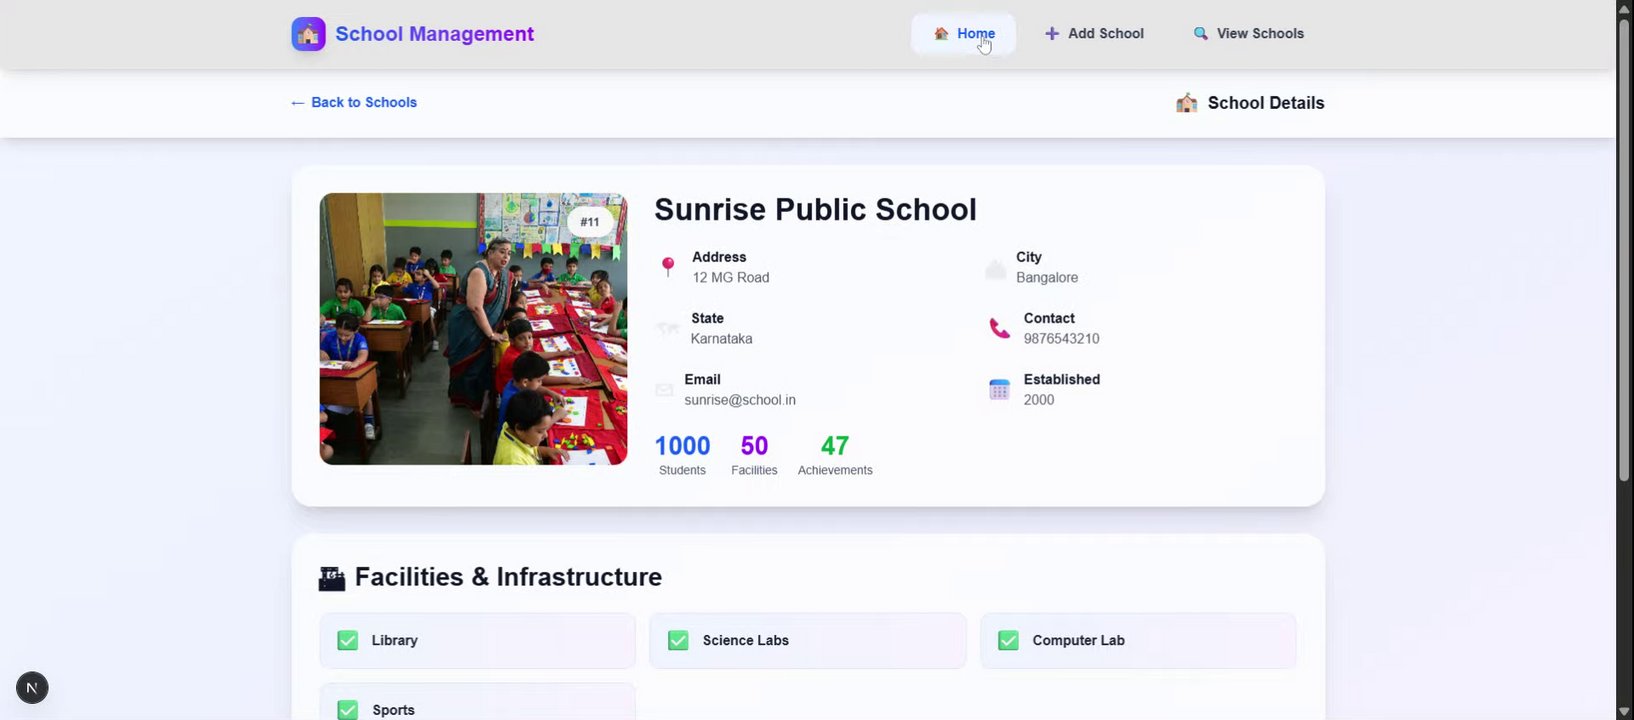Open the Add School nav item
Image resolution: width=1634 pixels, height=720 pixels.
coord(1094,34)
